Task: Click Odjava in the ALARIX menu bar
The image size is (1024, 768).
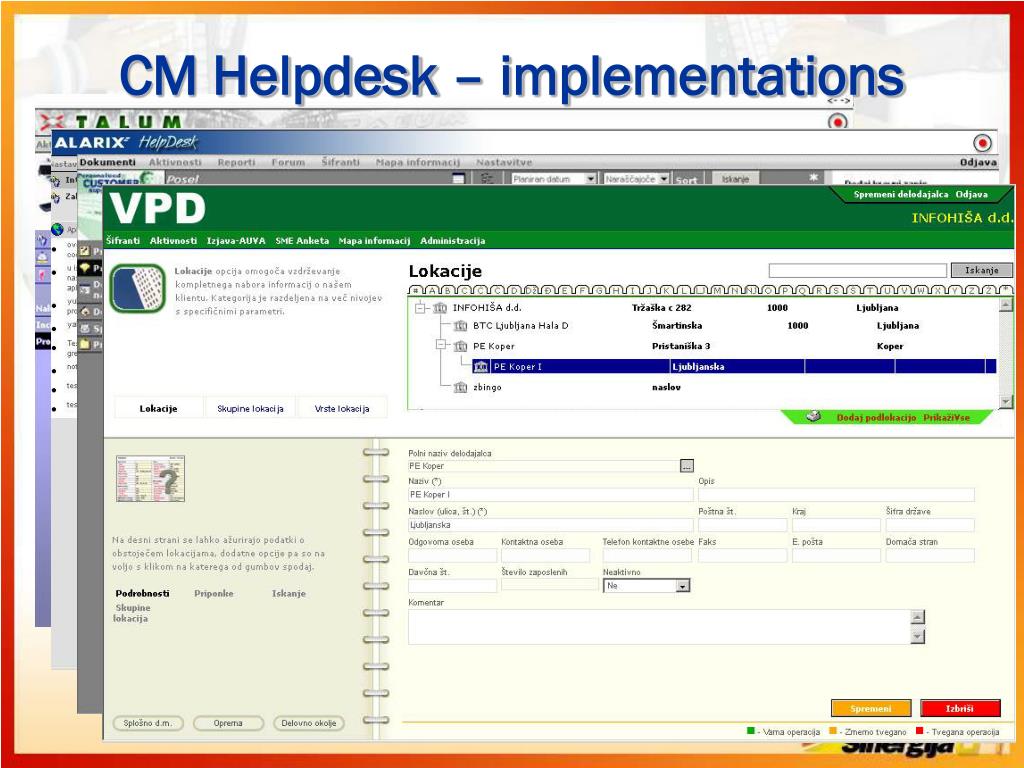Action: pyautogui.click(x=978, y=162)
